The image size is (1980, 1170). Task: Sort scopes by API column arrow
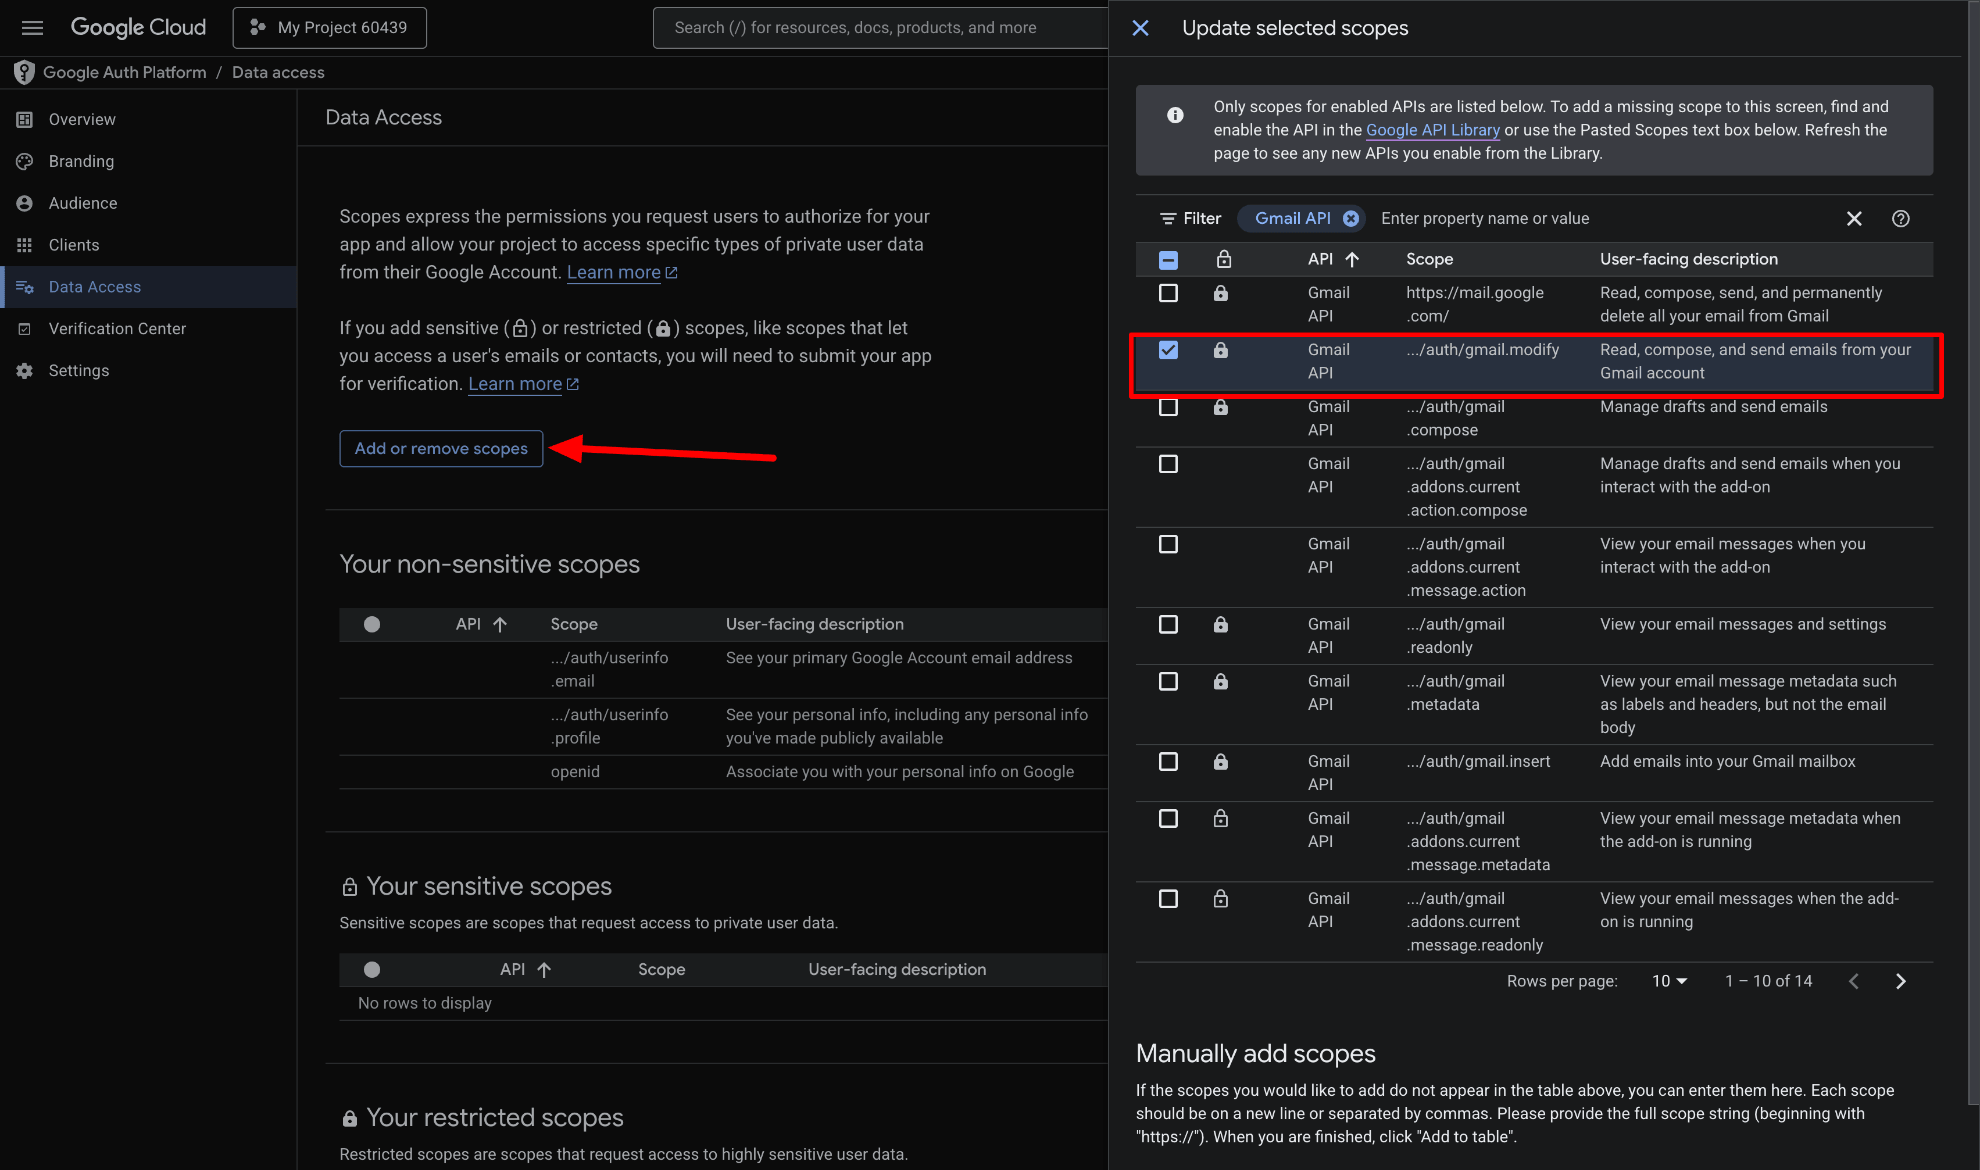coord(1352,259)
